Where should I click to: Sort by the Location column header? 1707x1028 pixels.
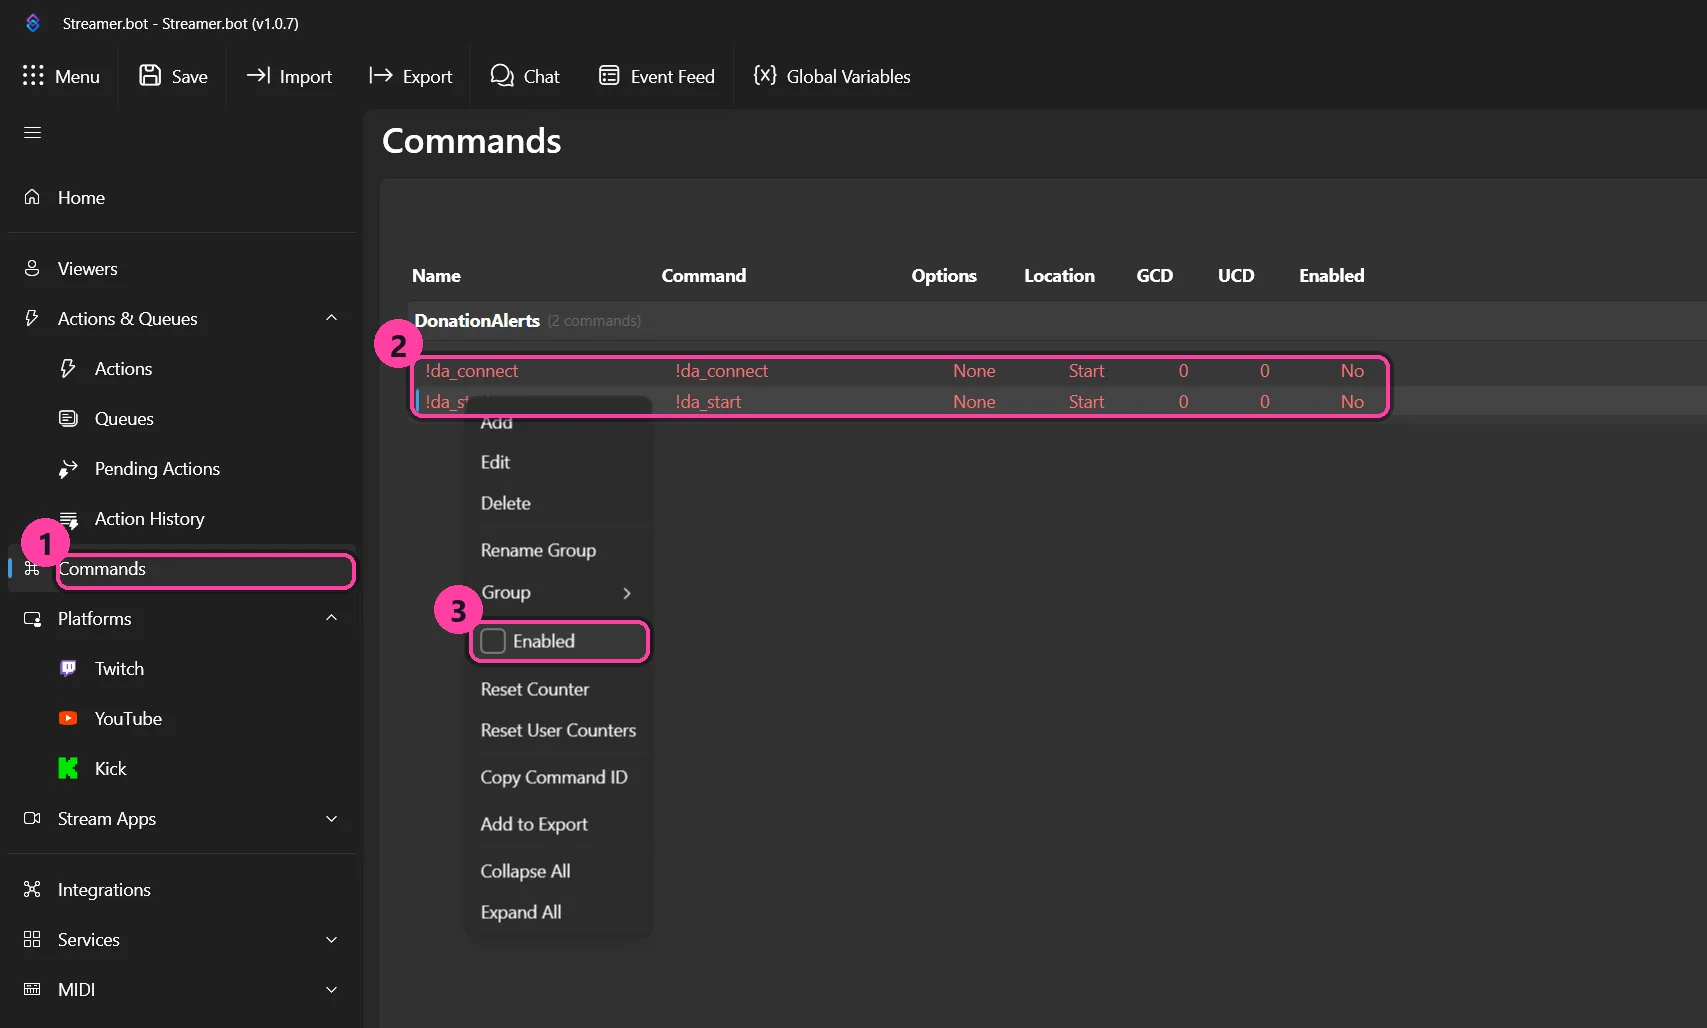click(x=1059, y=275)
